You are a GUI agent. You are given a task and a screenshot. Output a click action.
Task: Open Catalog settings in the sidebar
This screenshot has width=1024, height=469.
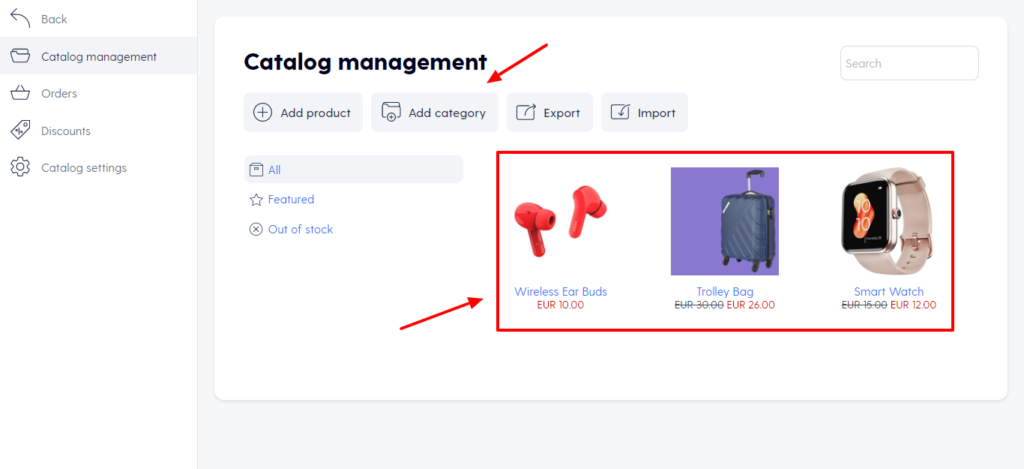[x=84, y=168]
